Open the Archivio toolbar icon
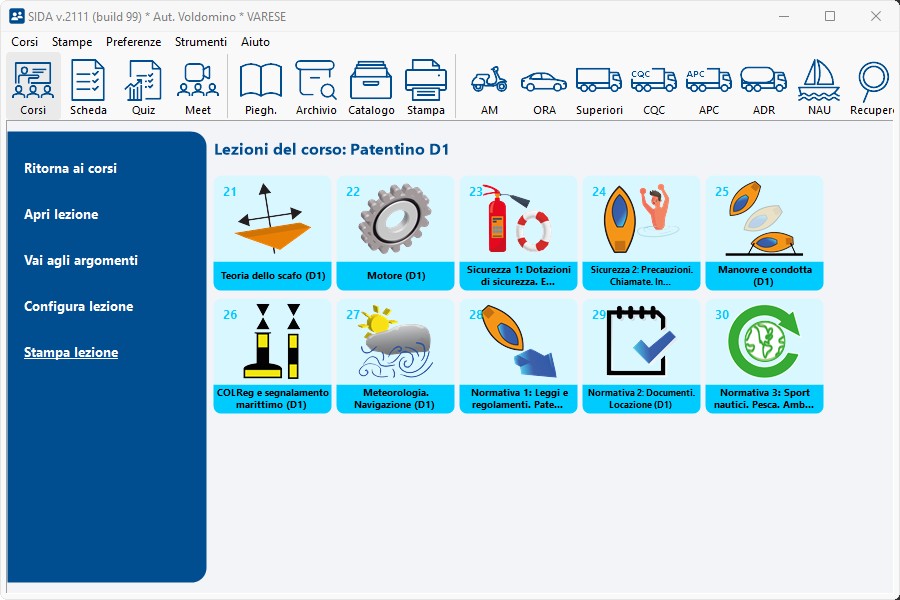The height and width of the screenshot is (600, 900). click(315, 87)
